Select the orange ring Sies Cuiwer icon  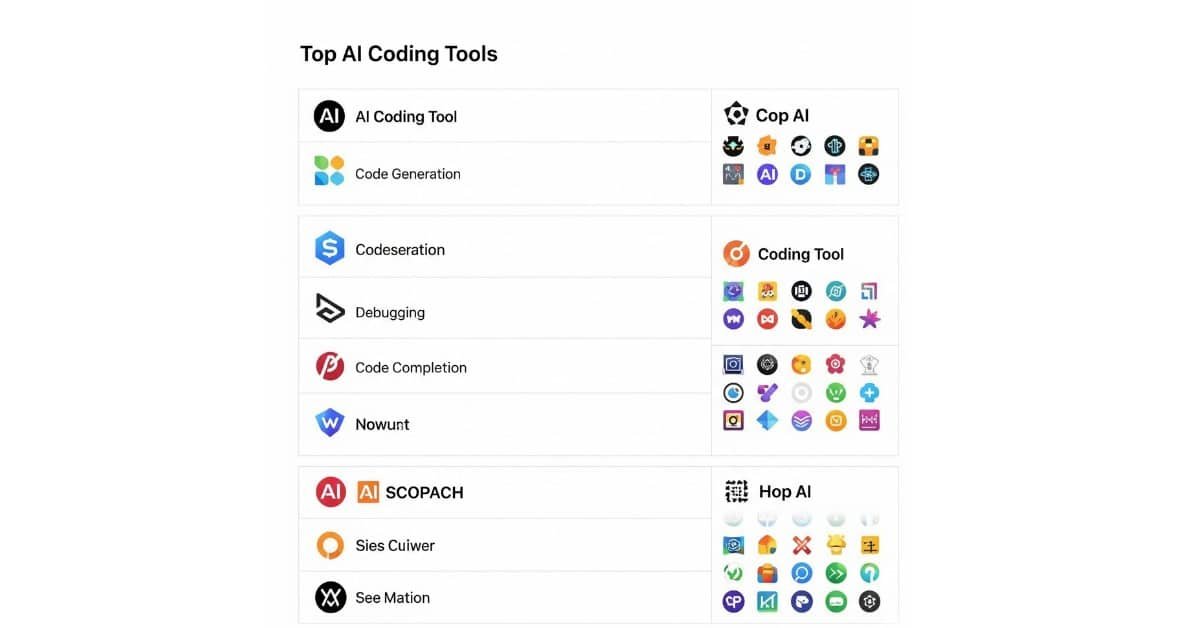(330, 545)
